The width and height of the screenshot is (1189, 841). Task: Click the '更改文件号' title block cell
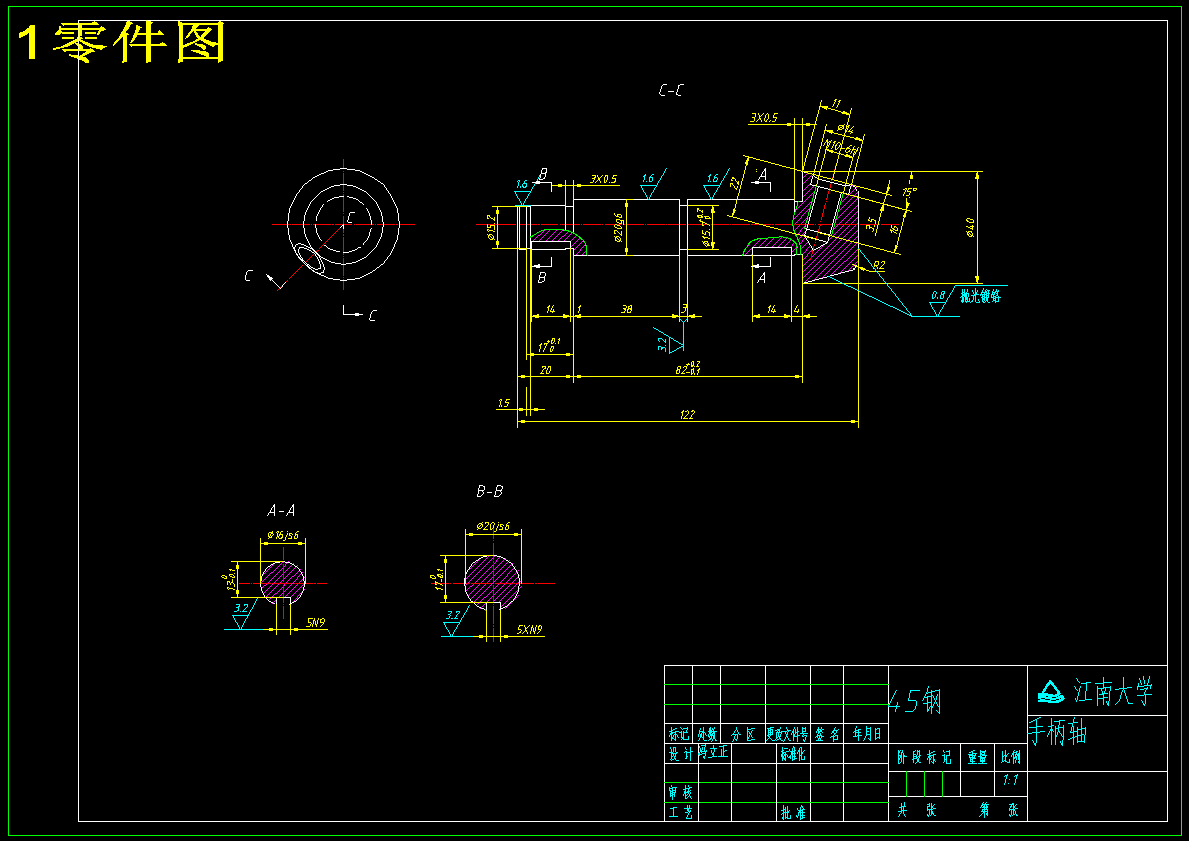pos(788,734)
